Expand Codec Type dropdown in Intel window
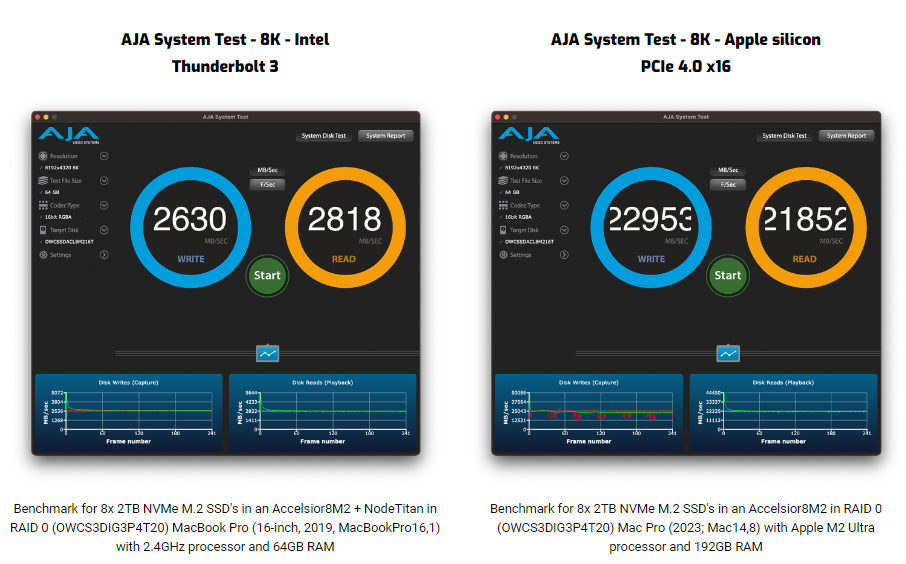This screenshot has width=906, height=564. [104, 205]
